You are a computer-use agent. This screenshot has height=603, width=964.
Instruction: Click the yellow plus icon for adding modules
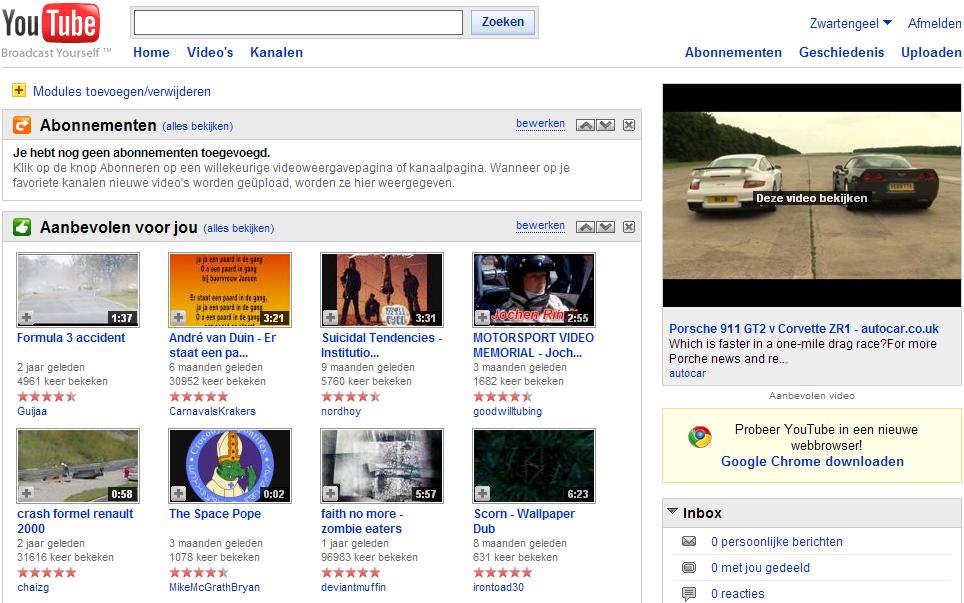click(19, 91)
